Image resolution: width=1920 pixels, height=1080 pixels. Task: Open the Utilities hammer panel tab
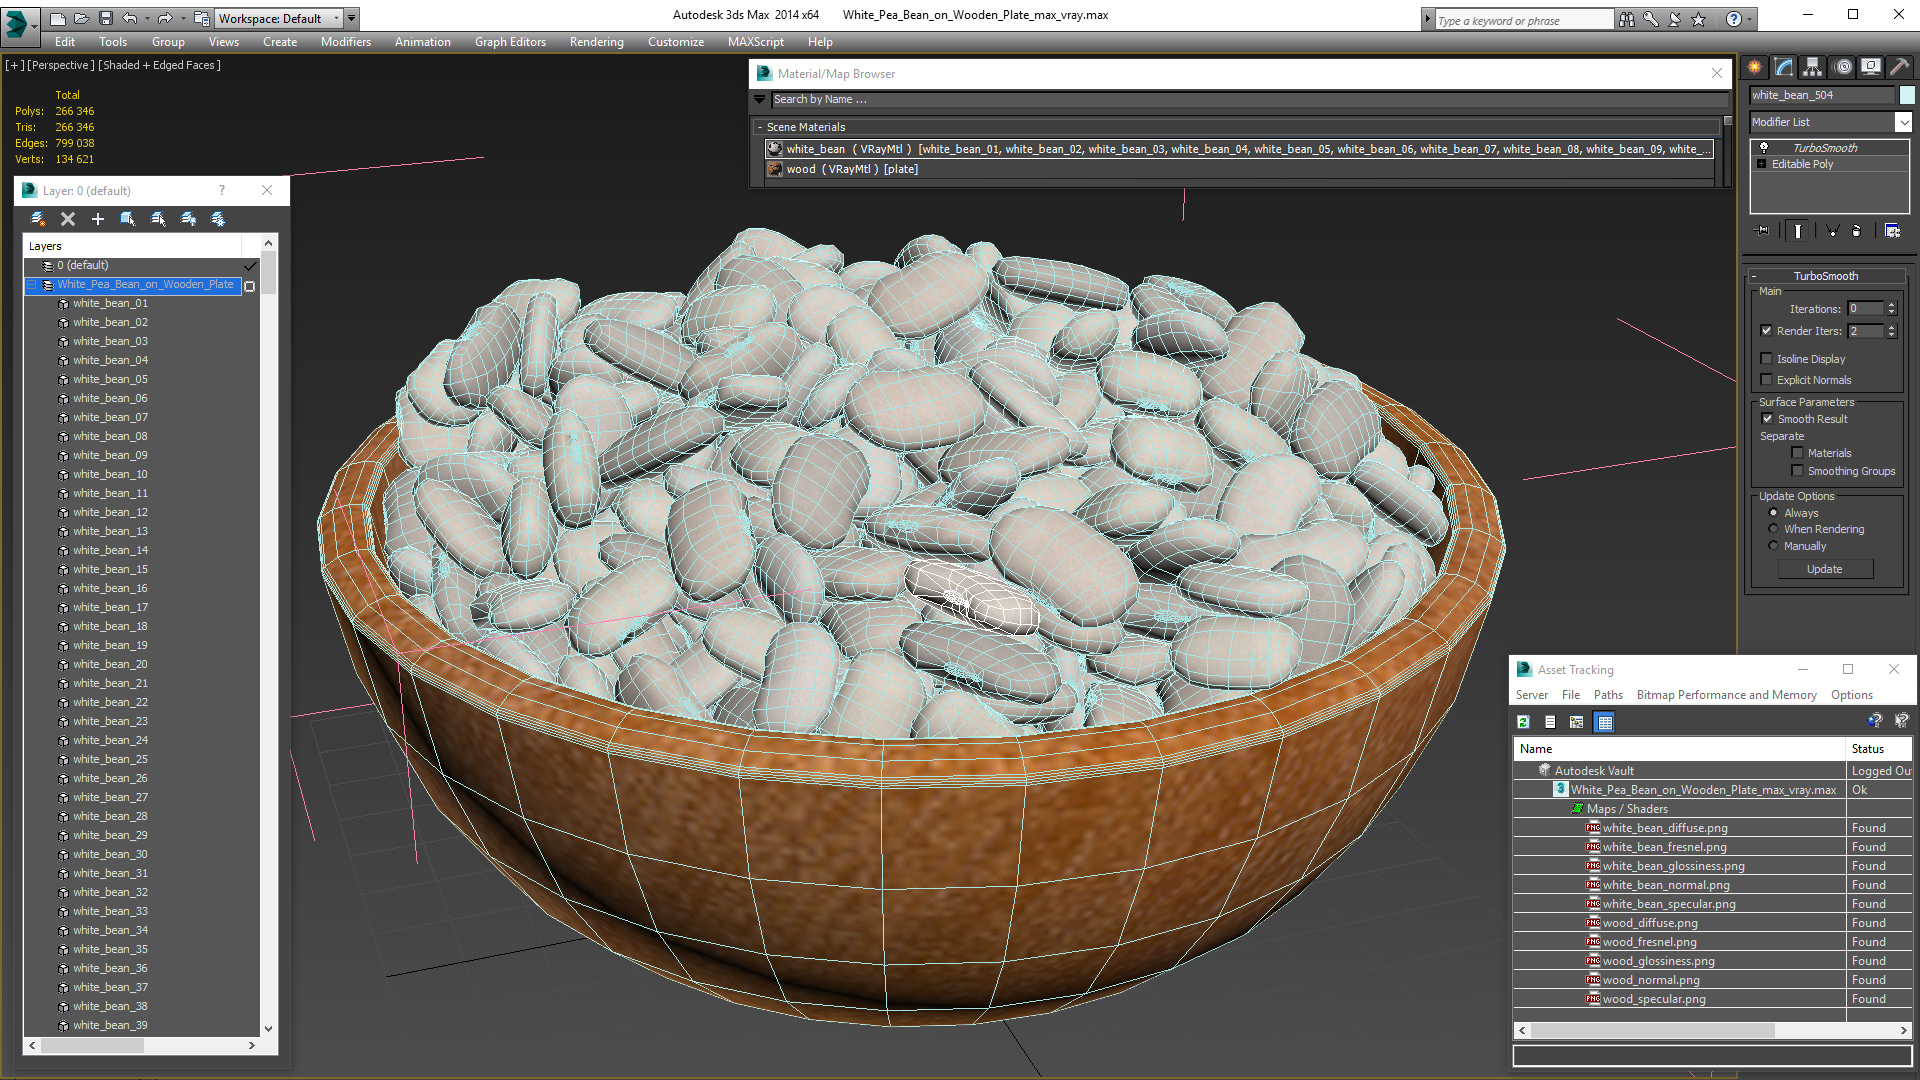click(x=1899, y=67)
